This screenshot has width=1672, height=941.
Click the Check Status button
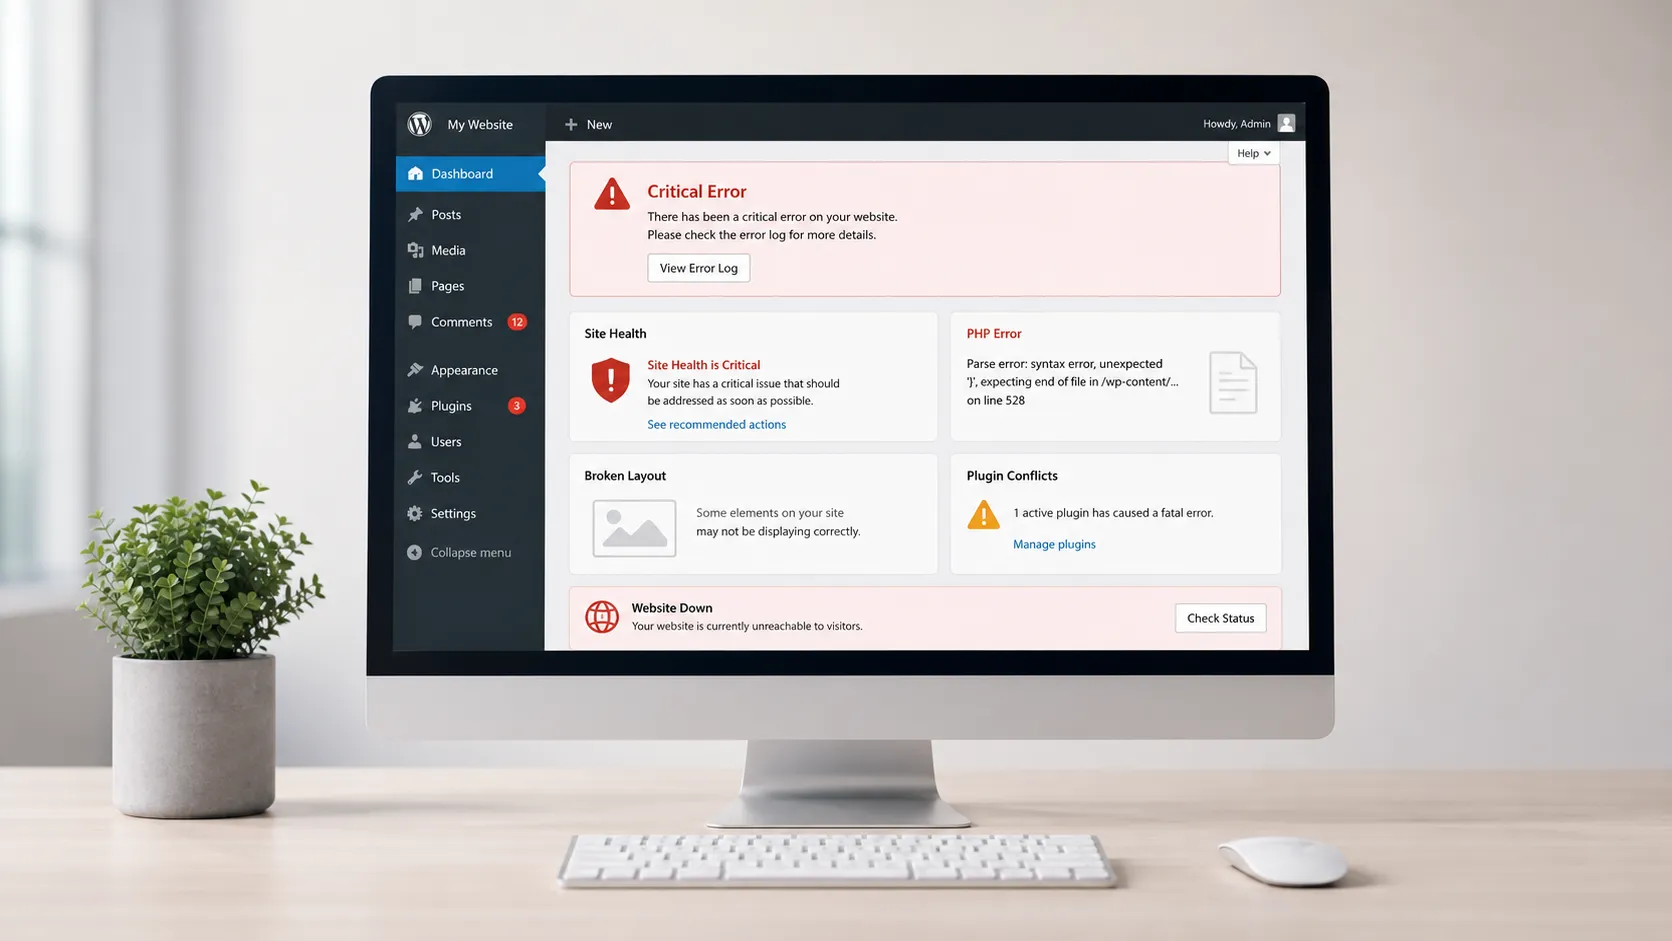(1221, 618)
